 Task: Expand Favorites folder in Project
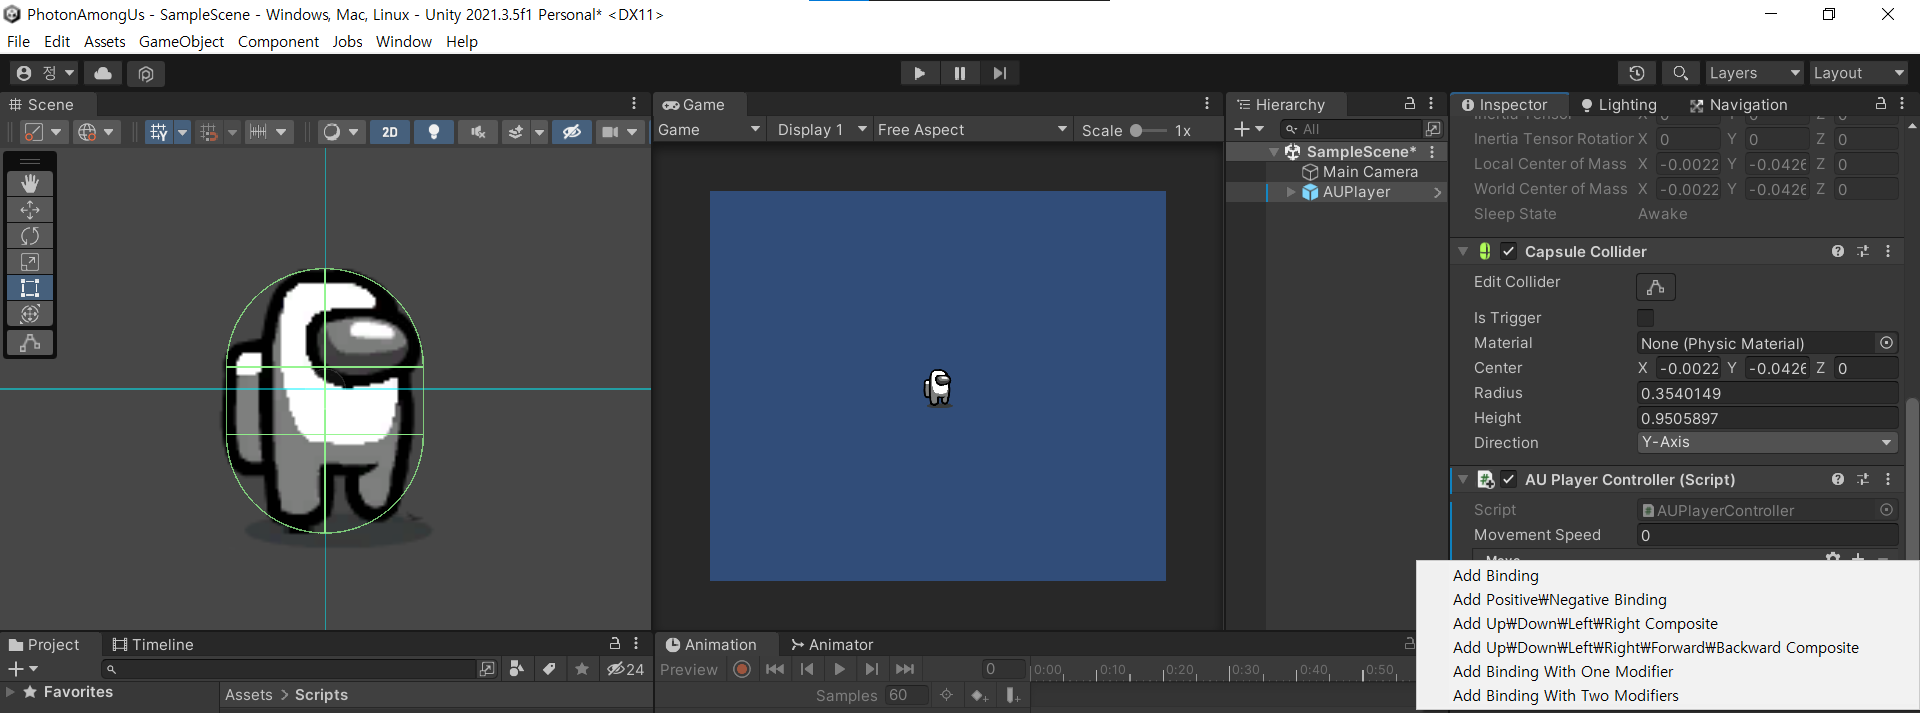coord(10,692)
